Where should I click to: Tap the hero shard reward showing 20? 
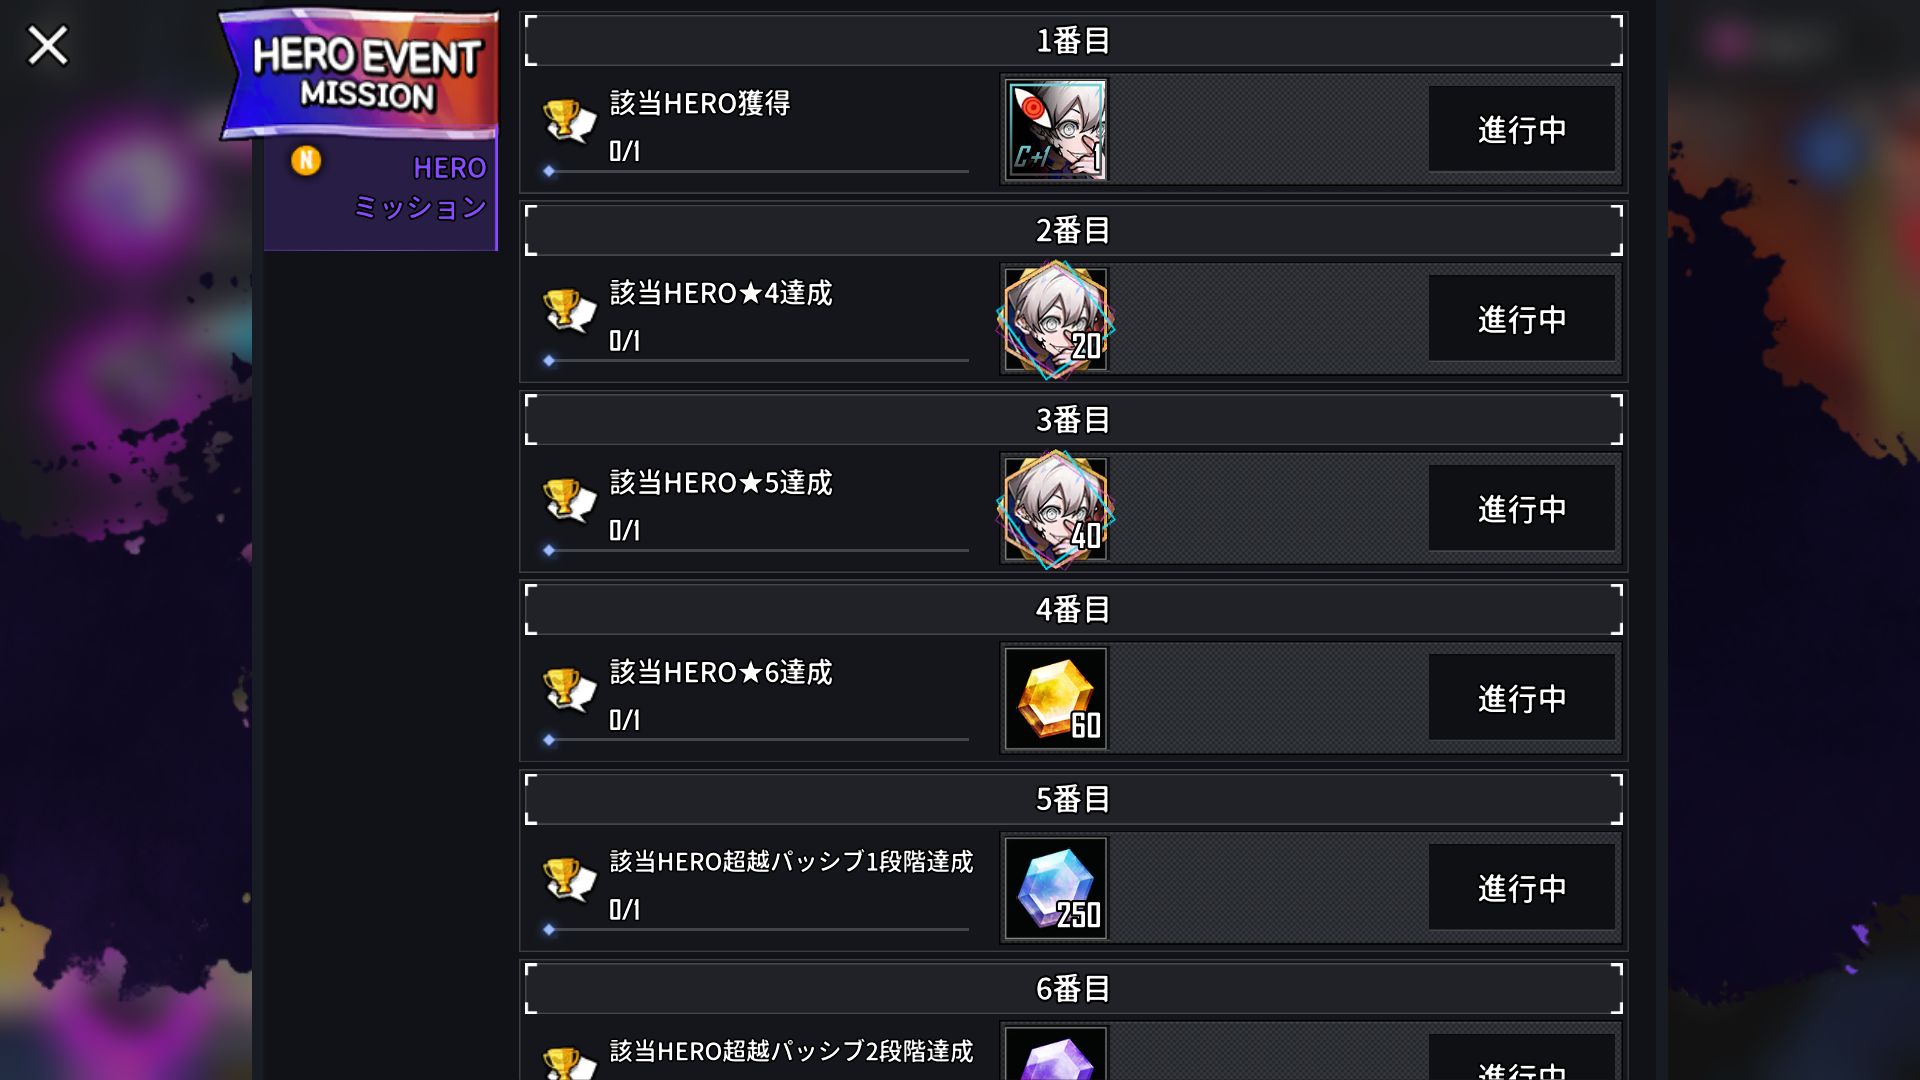pyautogui.click(x=1056, y=319)
